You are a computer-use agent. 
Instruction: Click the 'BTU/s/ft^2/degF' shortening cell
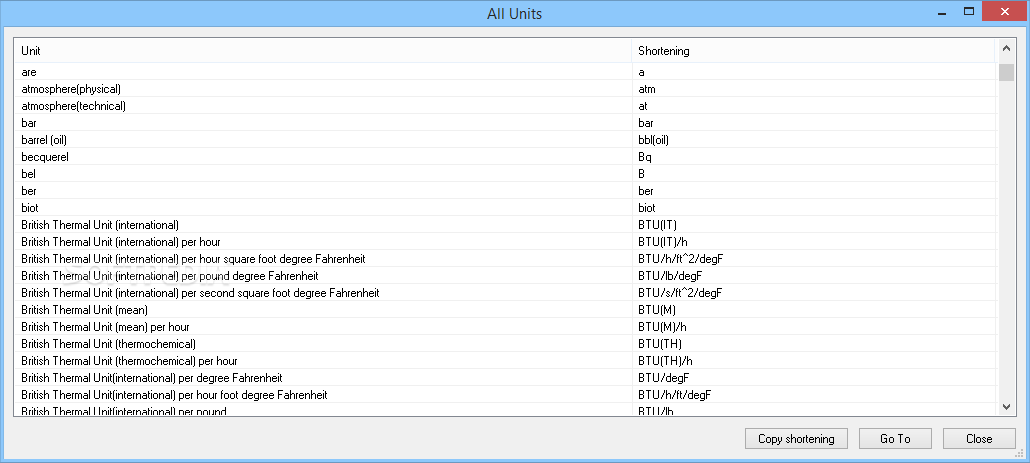813,294
